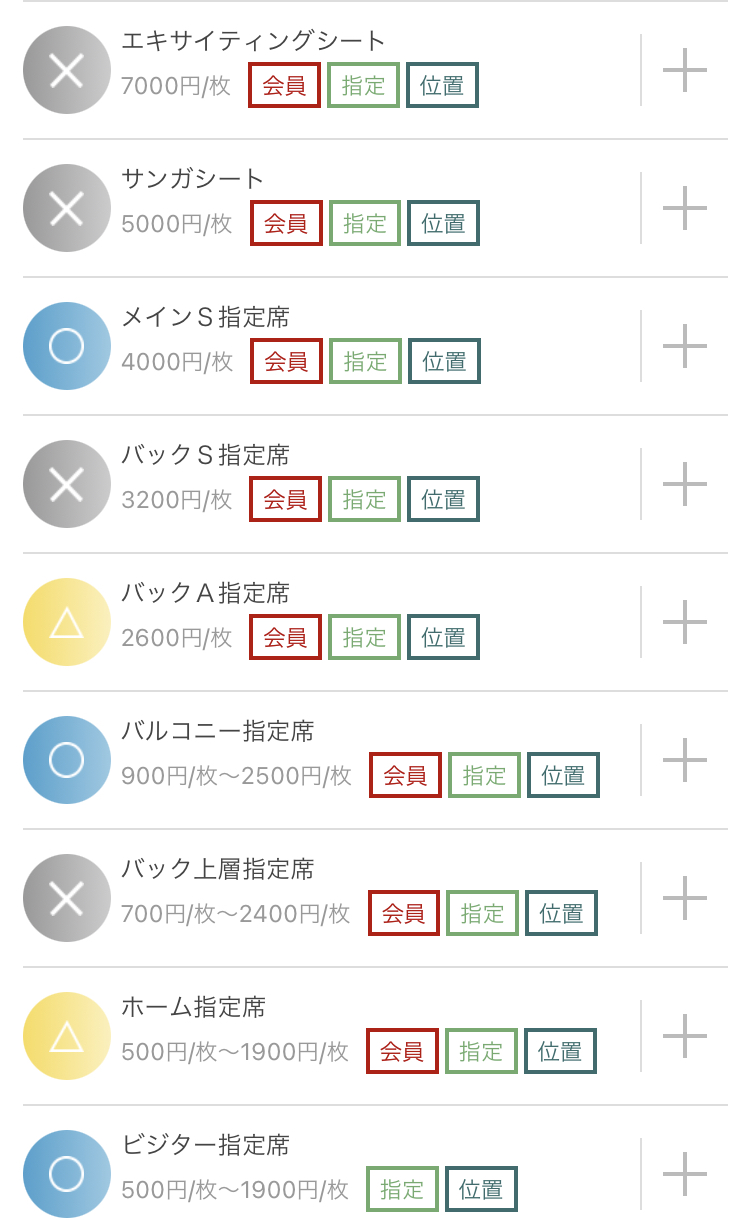Image resolution: width=750 pixels, height=1220 pixels.
Task: Click the plus next to バック上層指定席
Action: click(685, 898)
